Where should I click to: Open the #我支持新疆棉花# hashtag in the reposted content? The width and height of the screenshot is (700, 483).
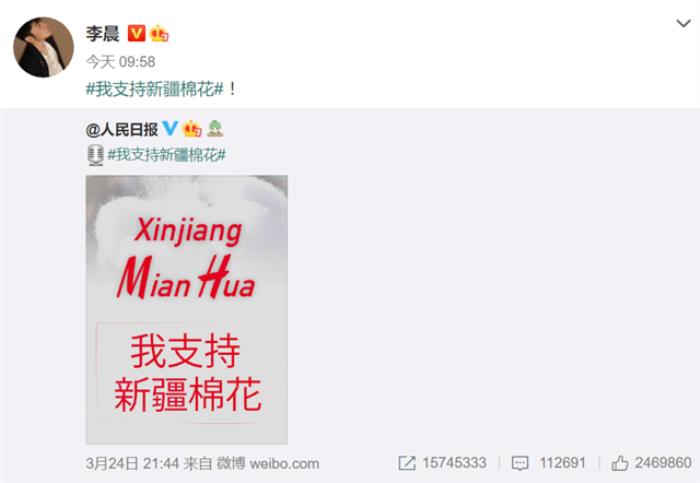click(x=167, y=155)
